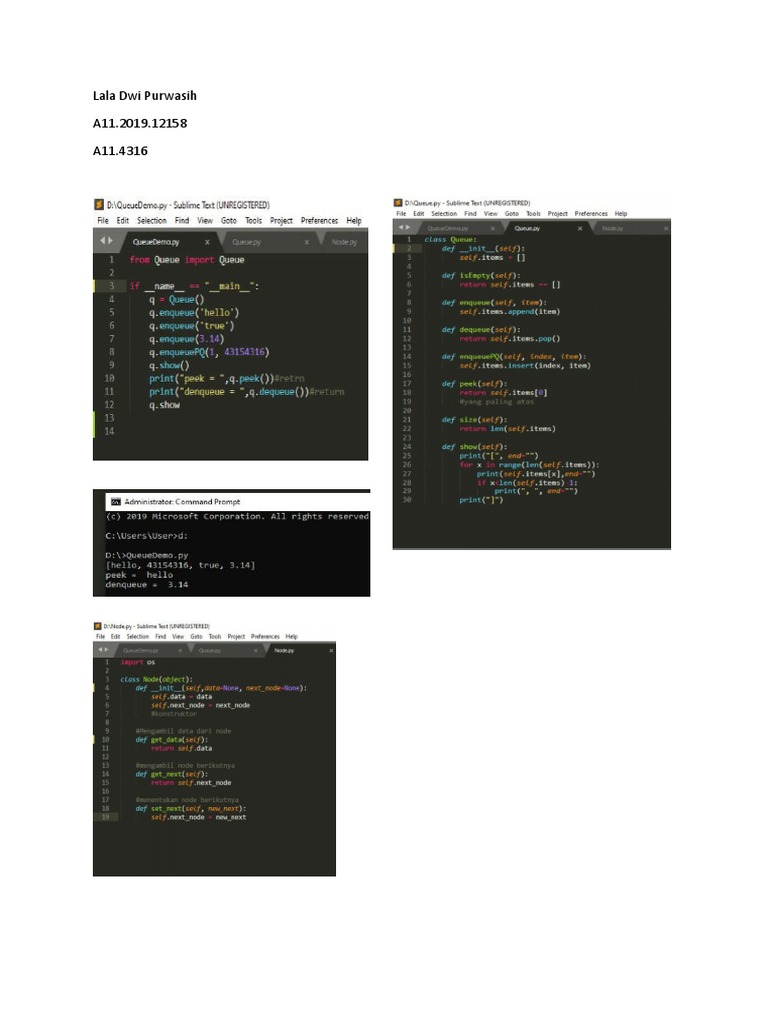Click "def get_data(self):" in Node.py window
Viewport: 768px width, 1024px height.
click(x=172, y=740)
